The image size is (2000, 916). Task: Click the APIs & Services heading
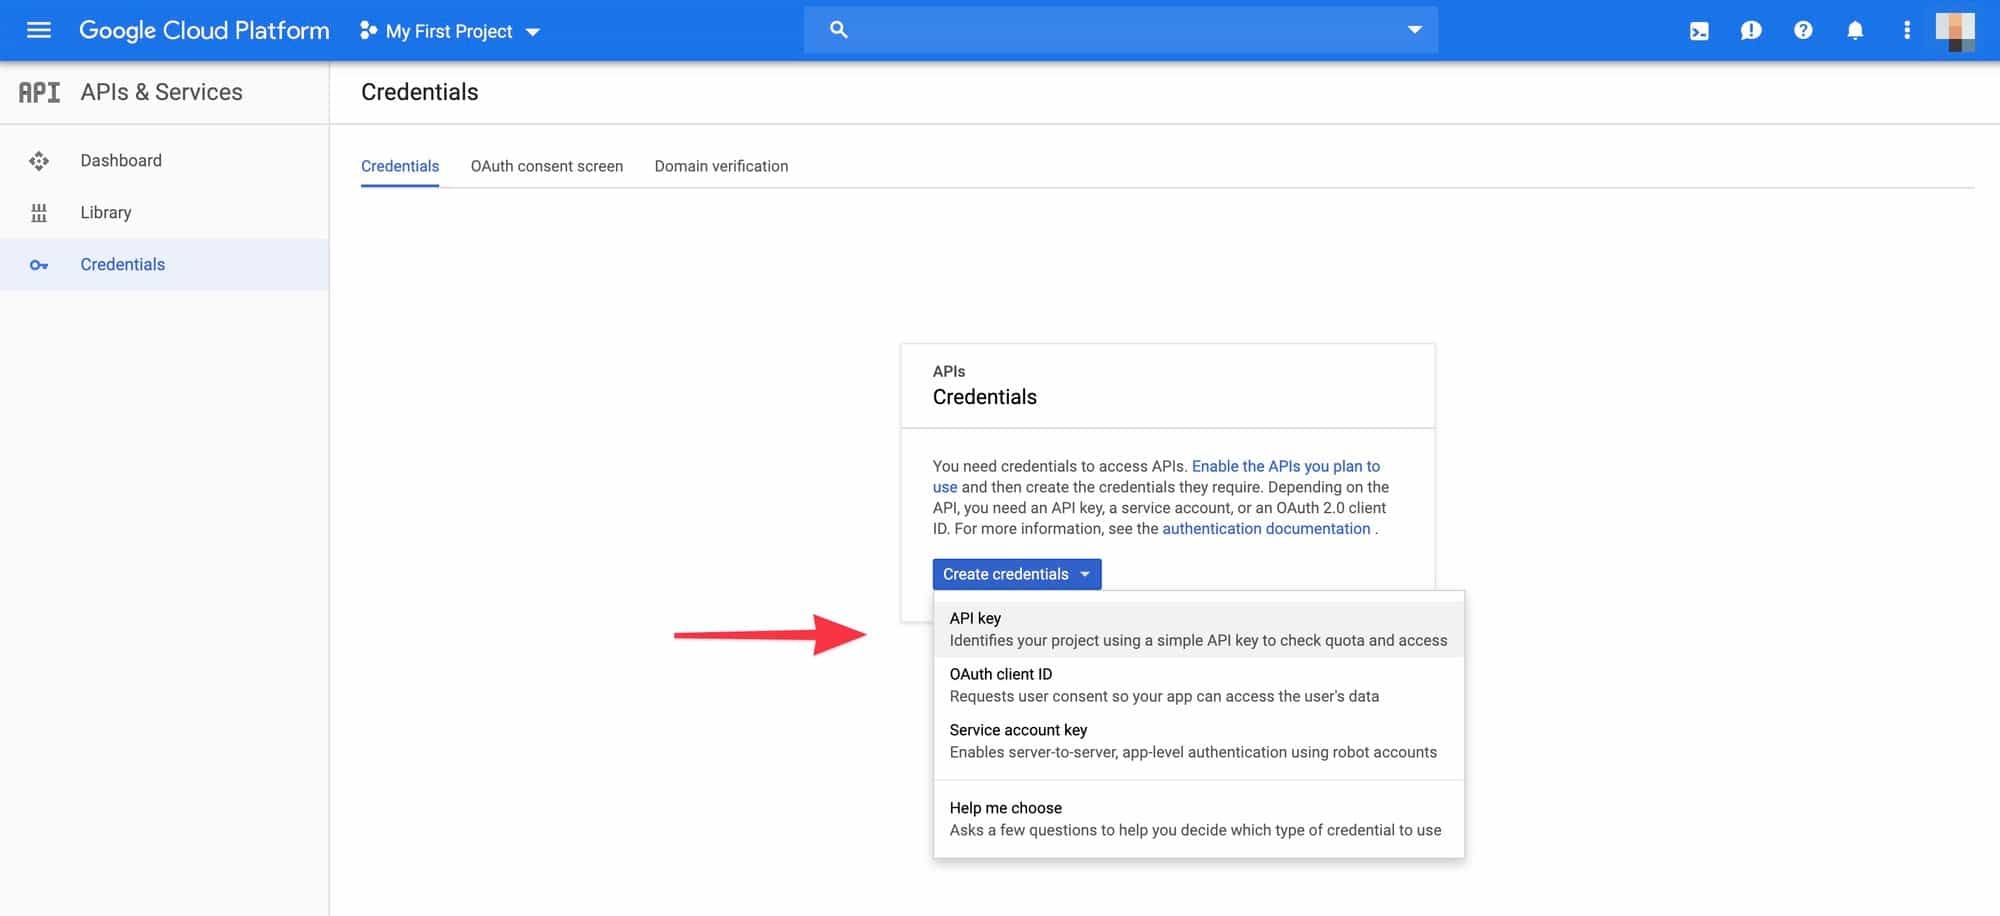(161, 92)
